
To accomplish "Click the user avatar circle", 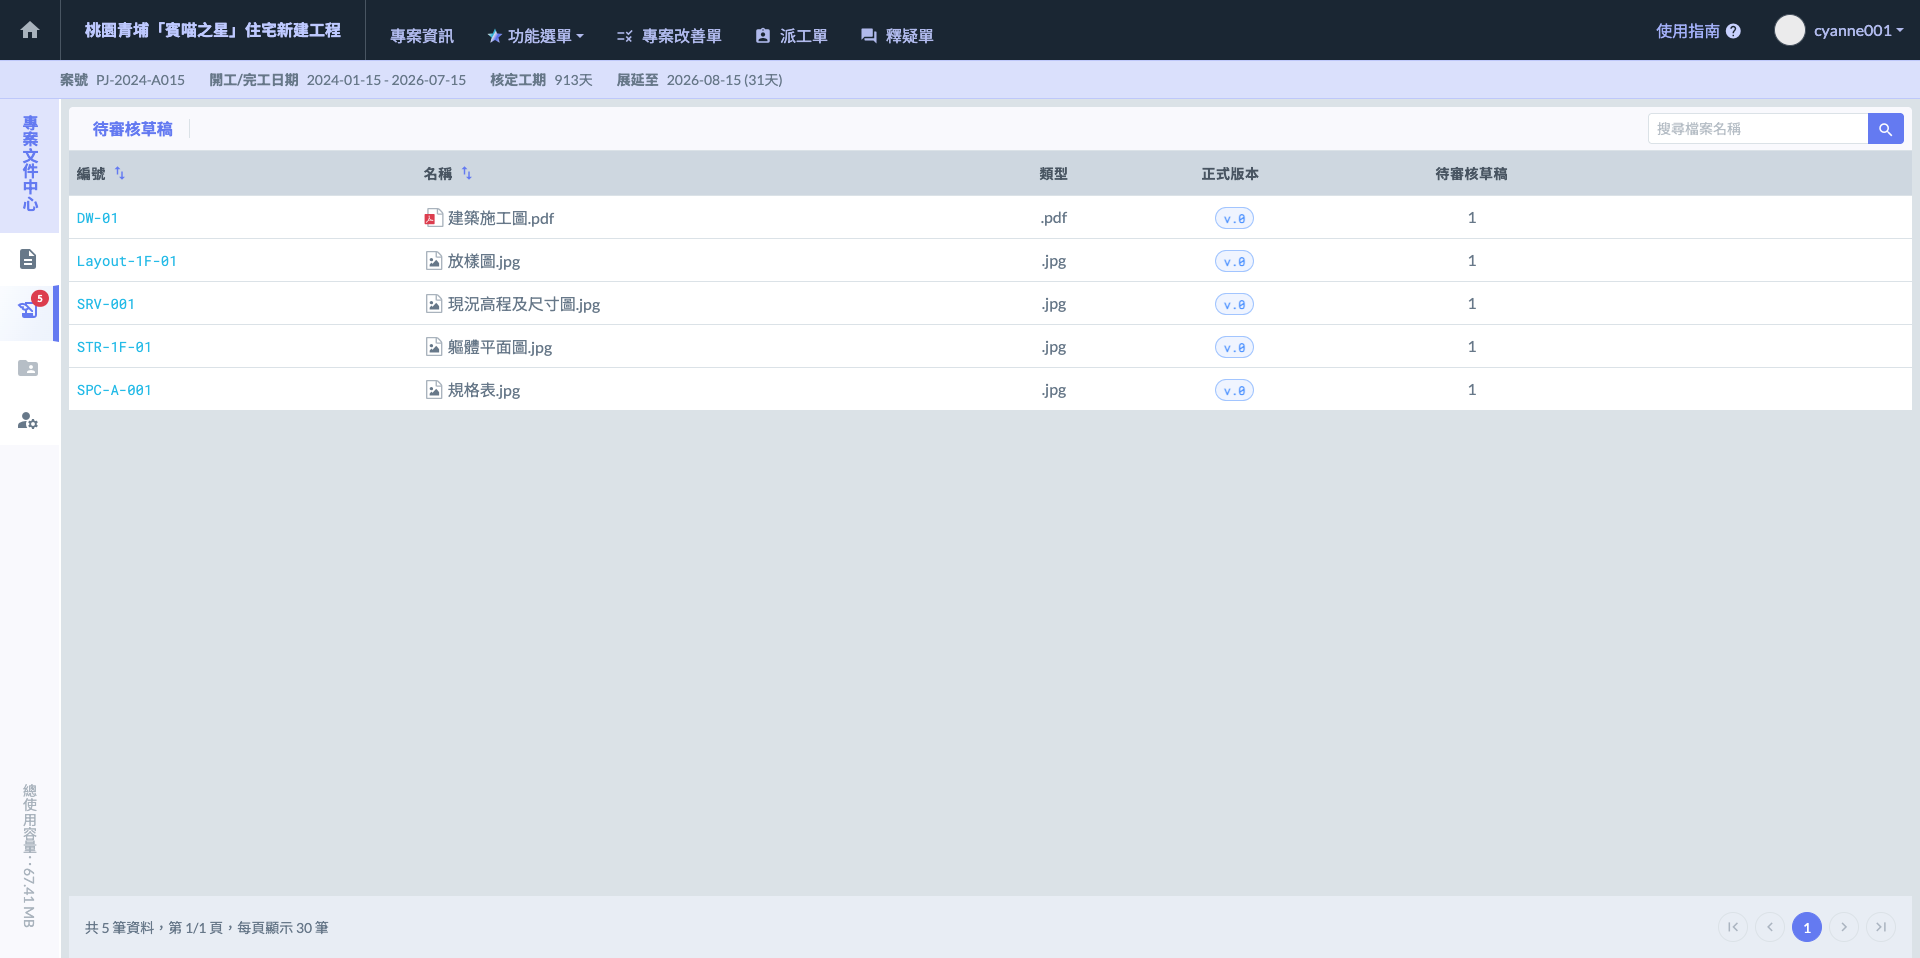I will [1789, 30].
